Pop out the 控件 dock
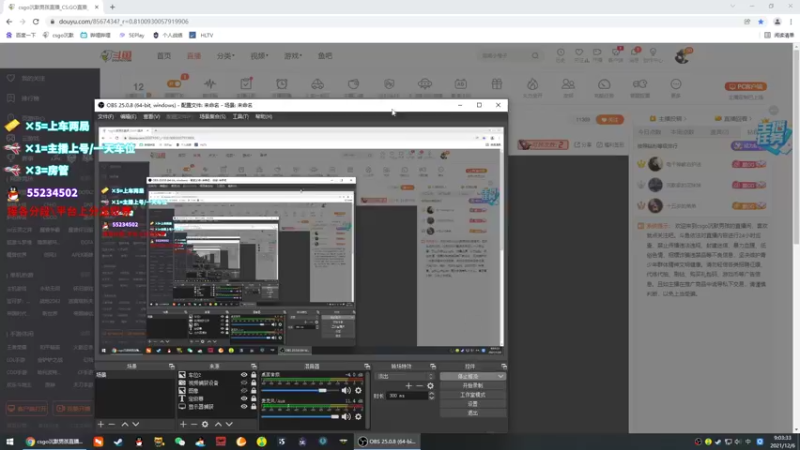 [x=504, y=366]
